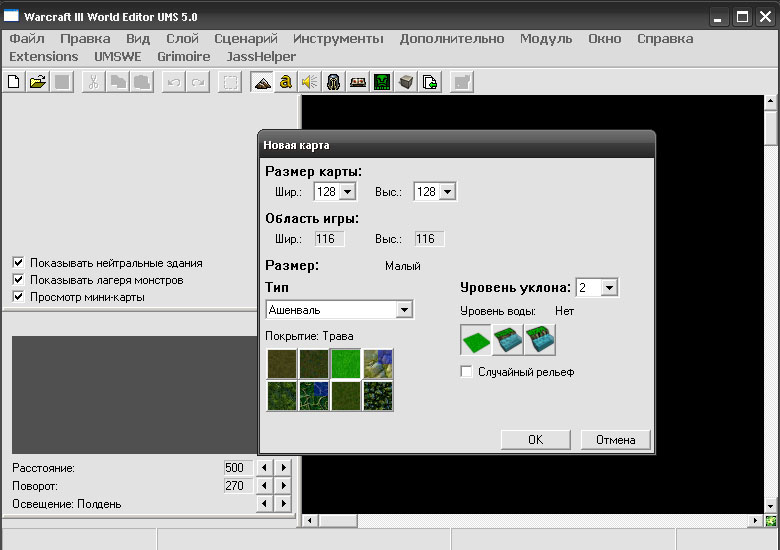Select the bright green grass tile swatch
The width and height of the screenshot is (780, 550).
(x=346, y=364)
